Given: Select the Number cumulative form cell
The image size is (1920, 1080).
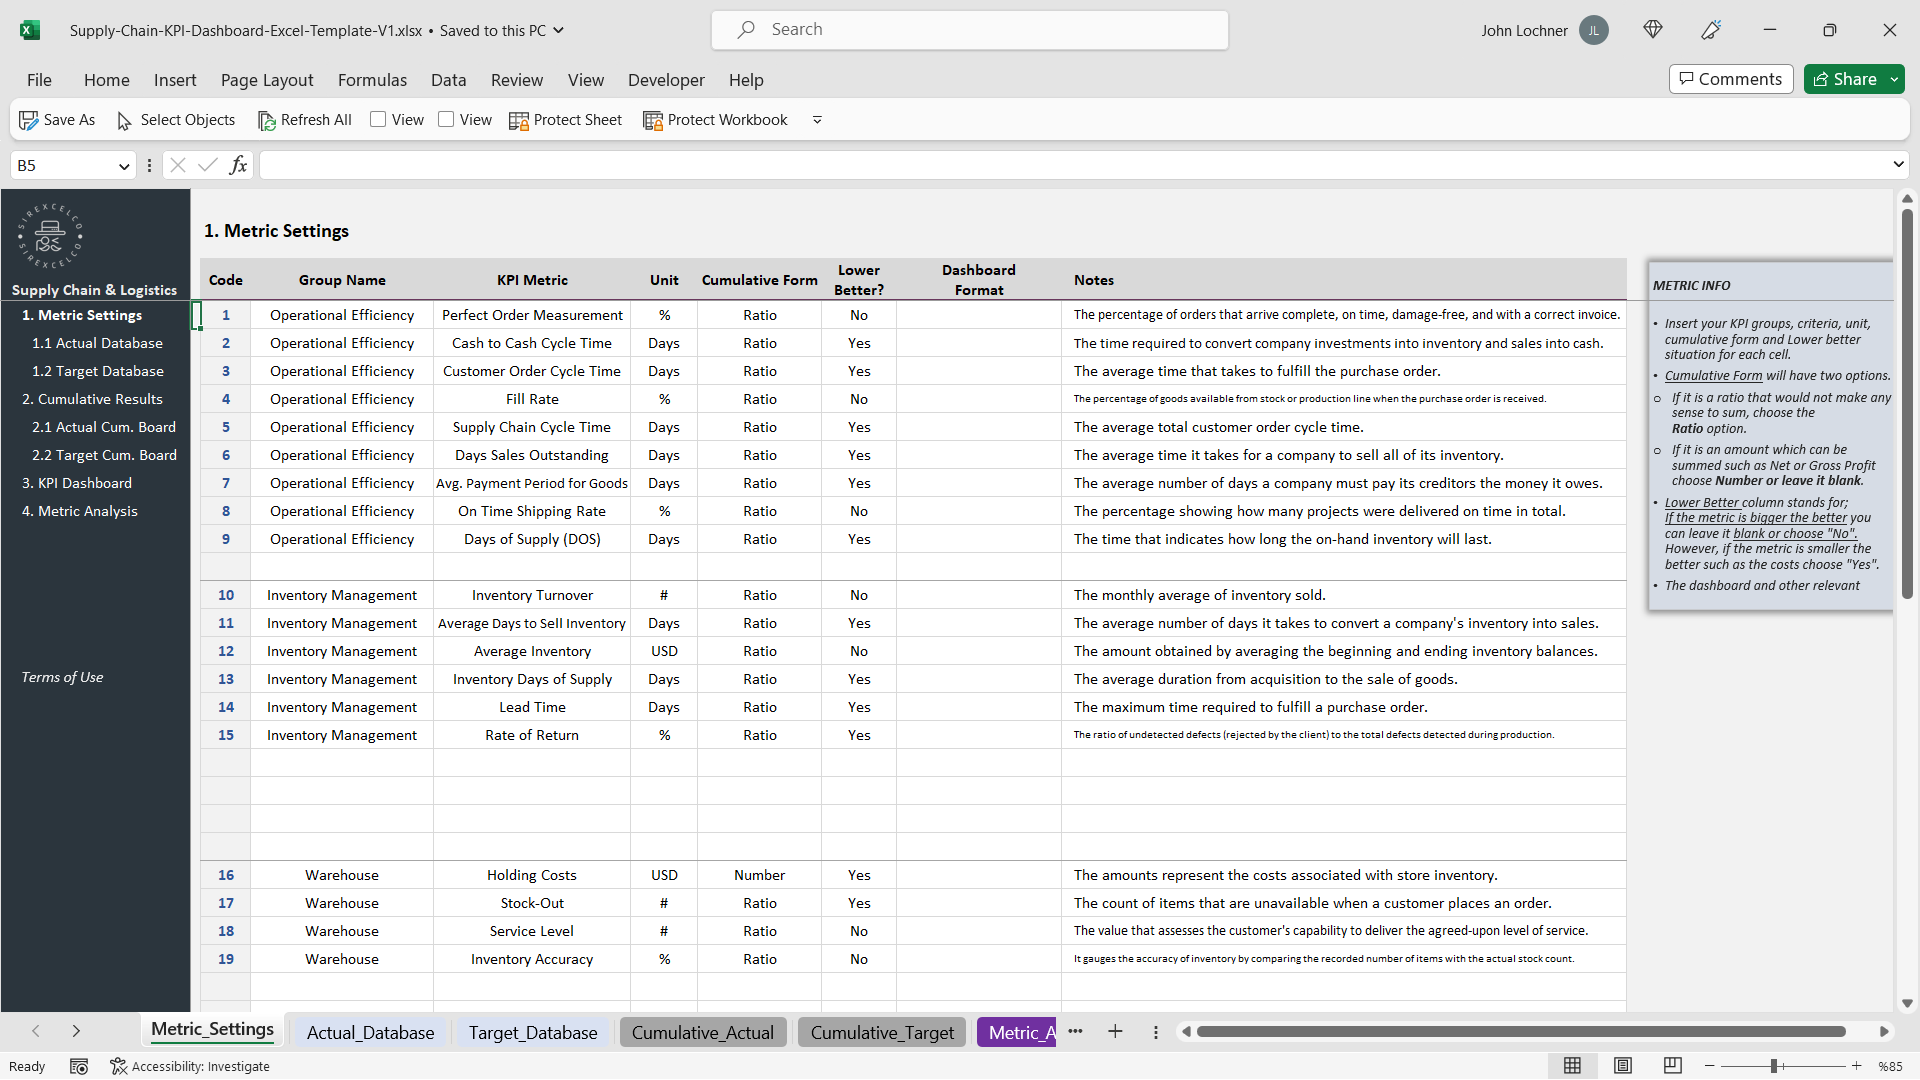Looking at the screenshot, I should pyautogui.click(x=760, y=875).
